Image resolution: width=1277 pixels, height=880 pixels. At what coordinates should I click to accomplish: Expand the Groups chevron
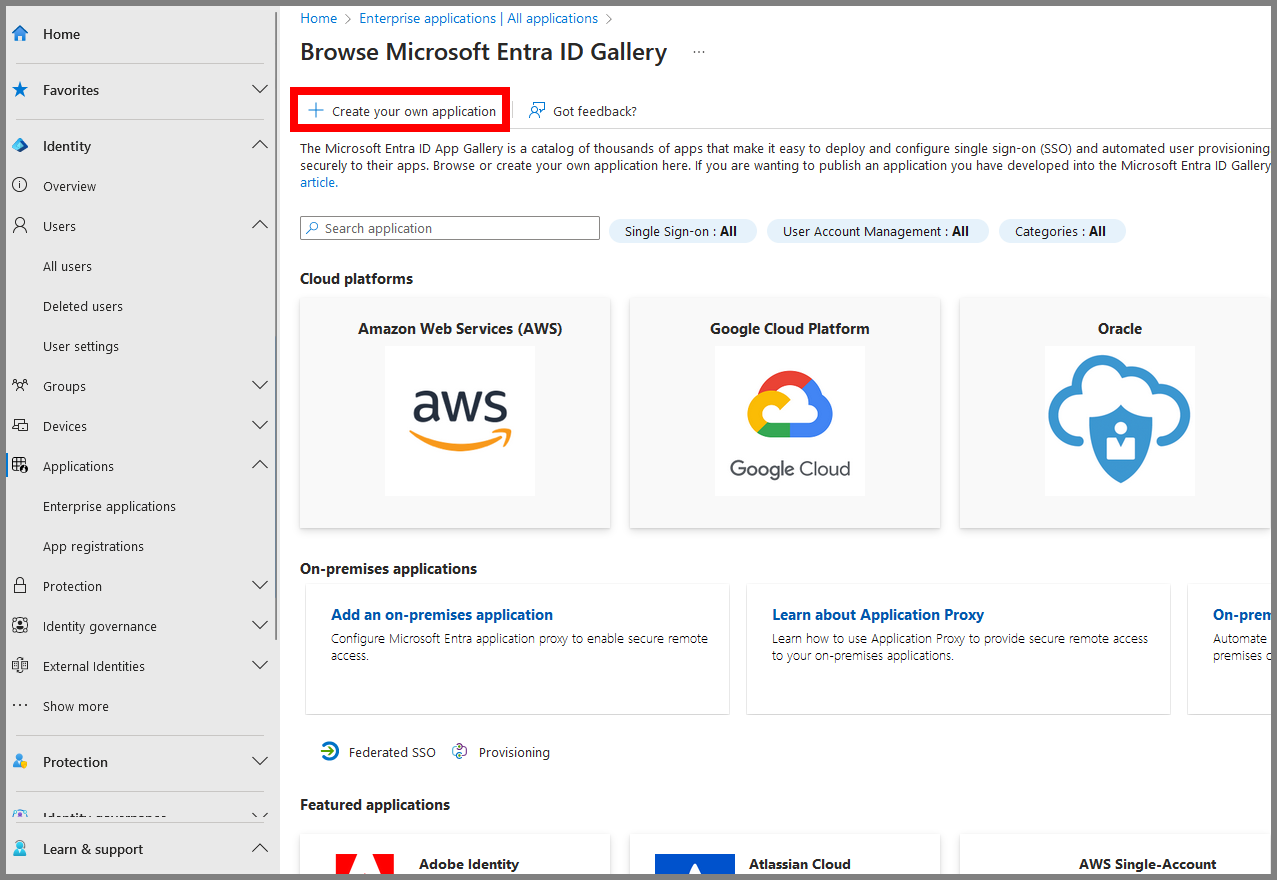tap(260, 386)
